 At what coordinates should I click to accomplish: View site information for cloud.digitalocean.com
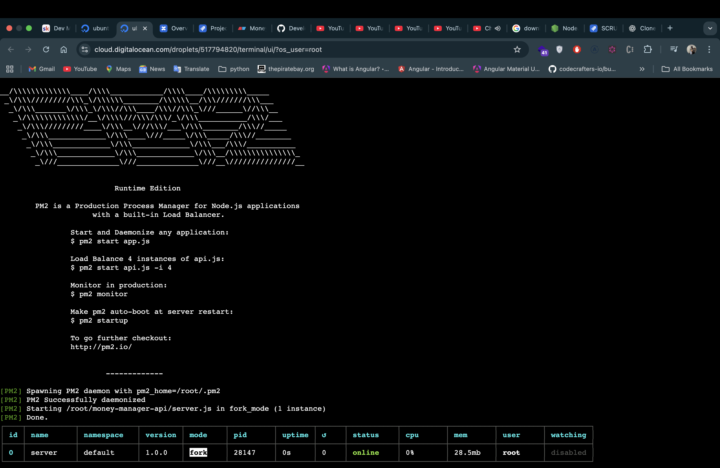click(x=84, y=50)
